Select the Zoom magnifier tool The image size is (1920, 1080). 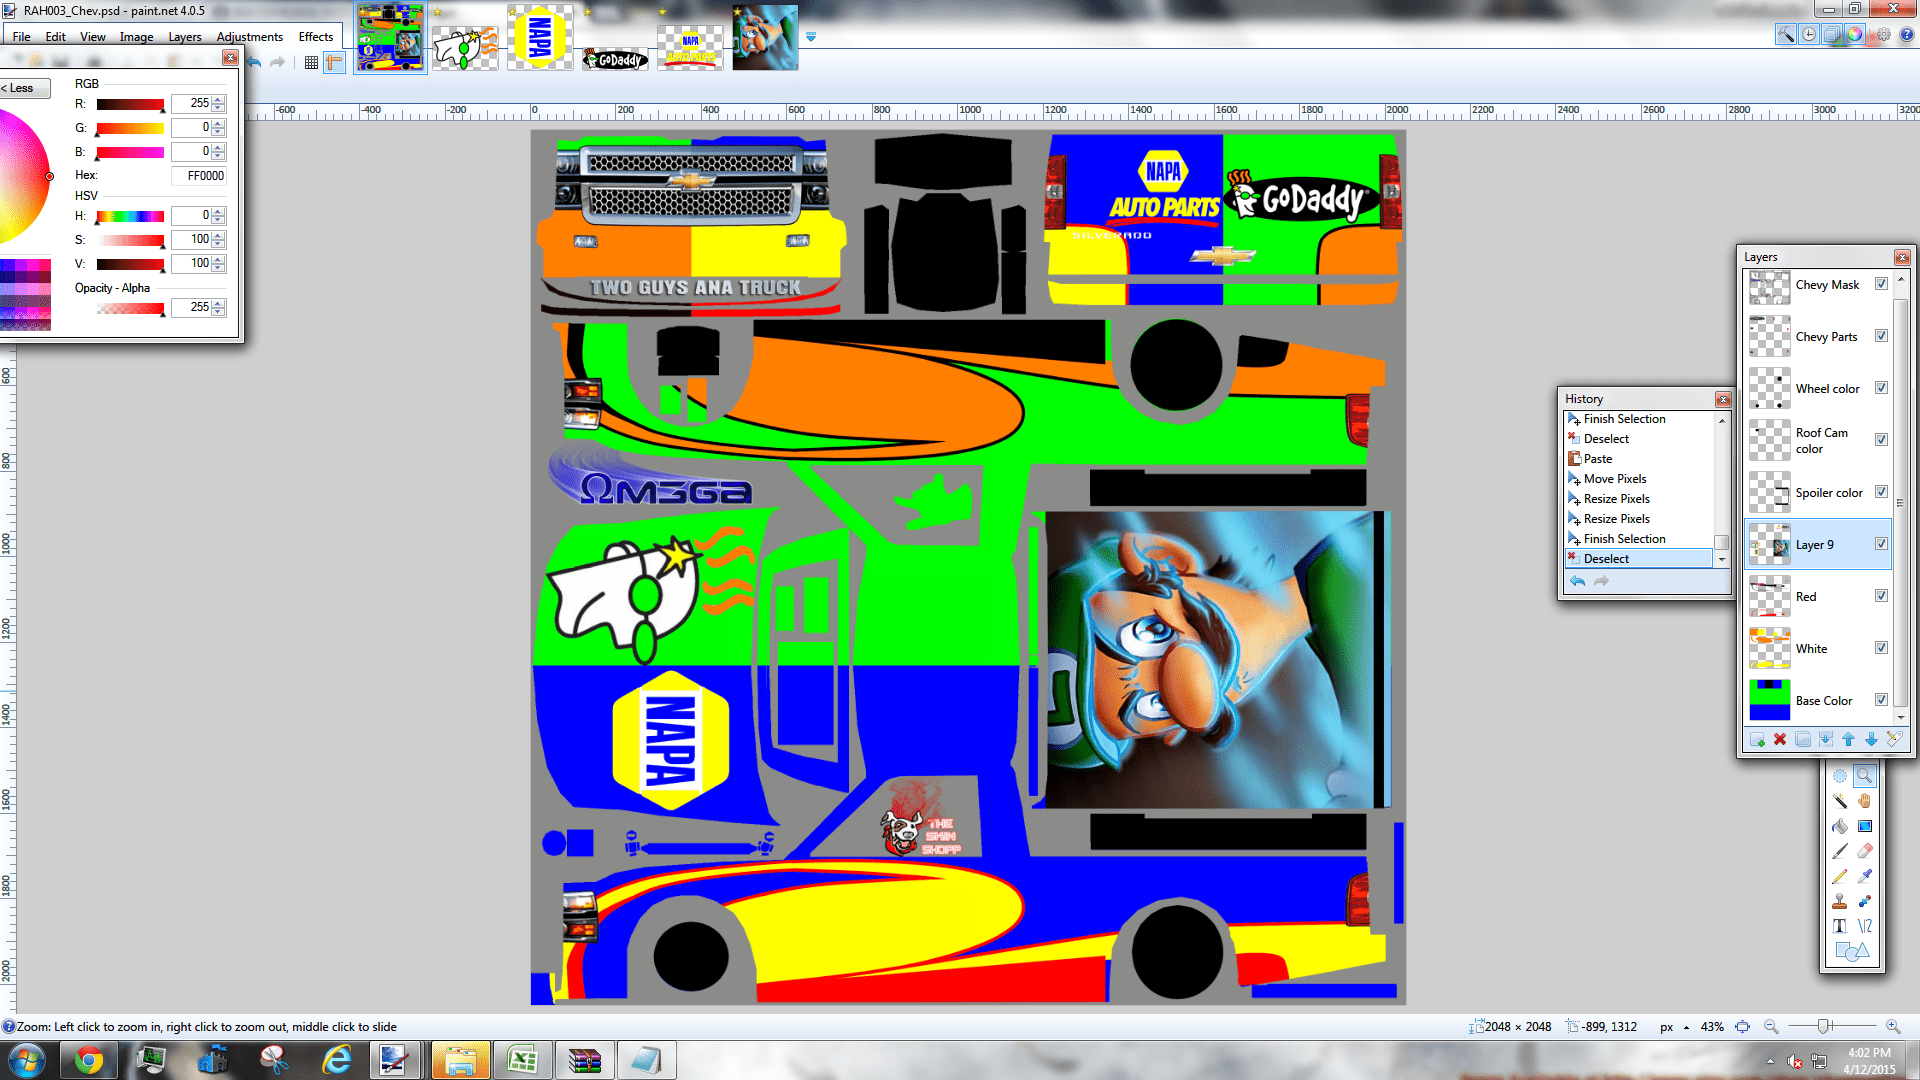[1865, 776]
